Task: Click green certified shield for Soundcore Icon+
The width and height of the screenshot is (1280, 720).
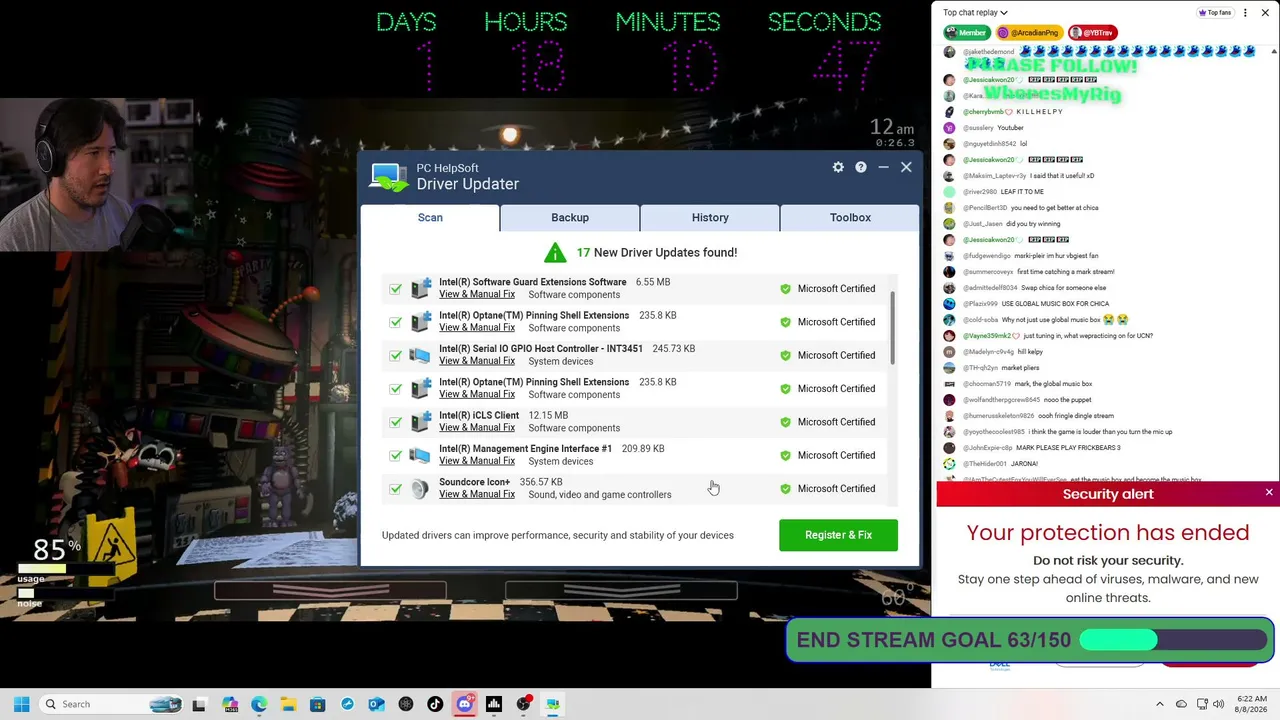Action: click(785, 489)
